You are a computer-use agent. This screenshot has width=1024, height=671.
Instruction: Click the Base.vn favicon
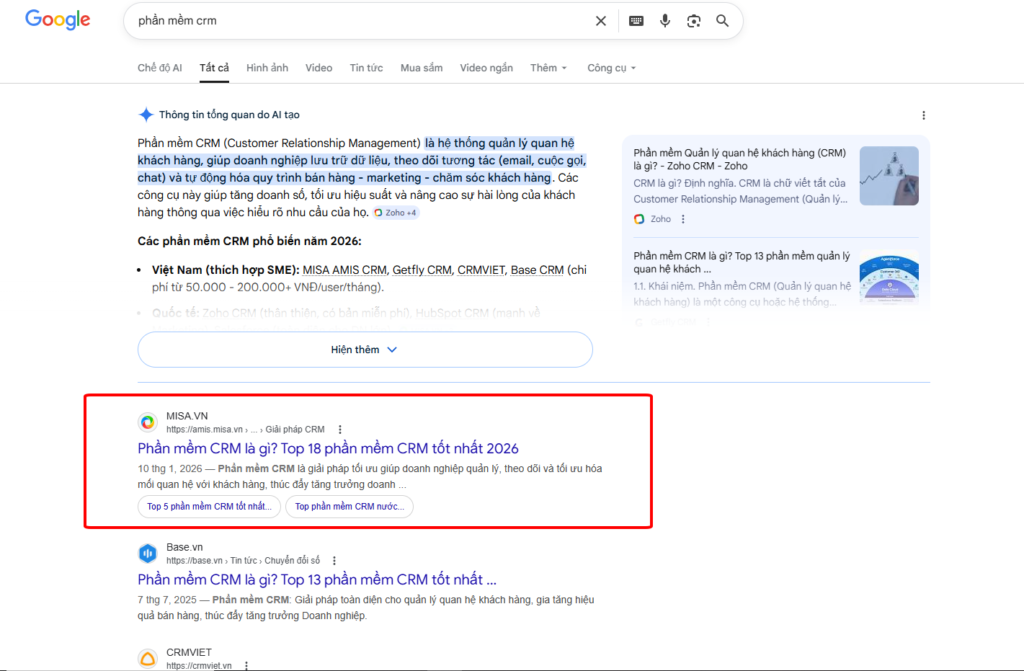coord(148,552)
